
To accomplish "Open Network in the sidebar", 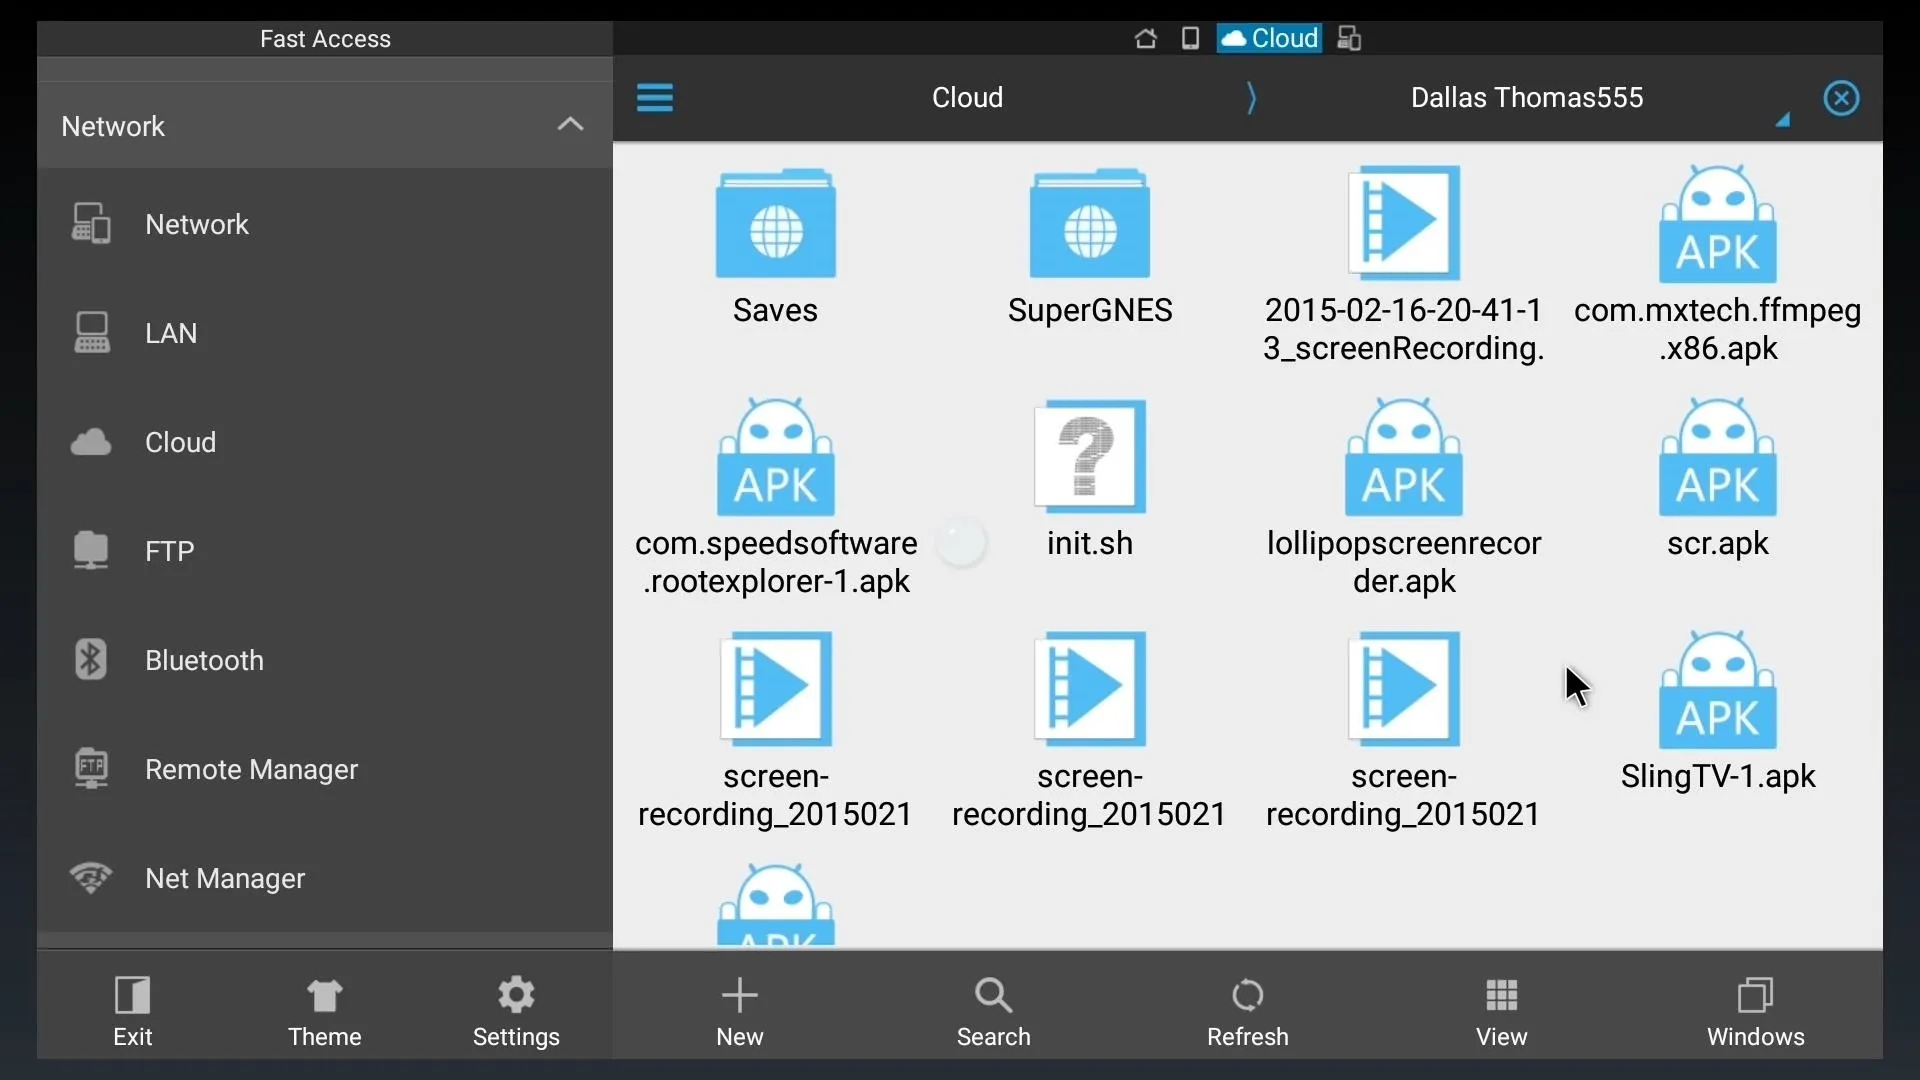I will pos(325,224).
